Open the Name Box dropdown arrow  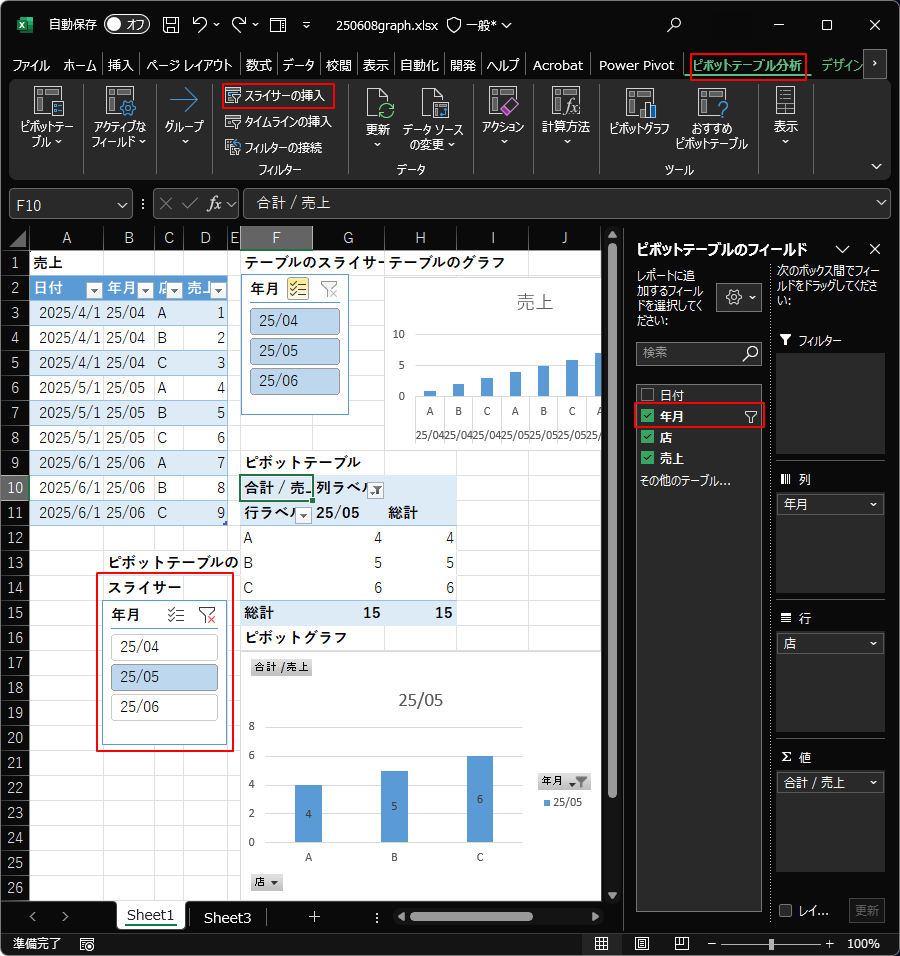120,203
